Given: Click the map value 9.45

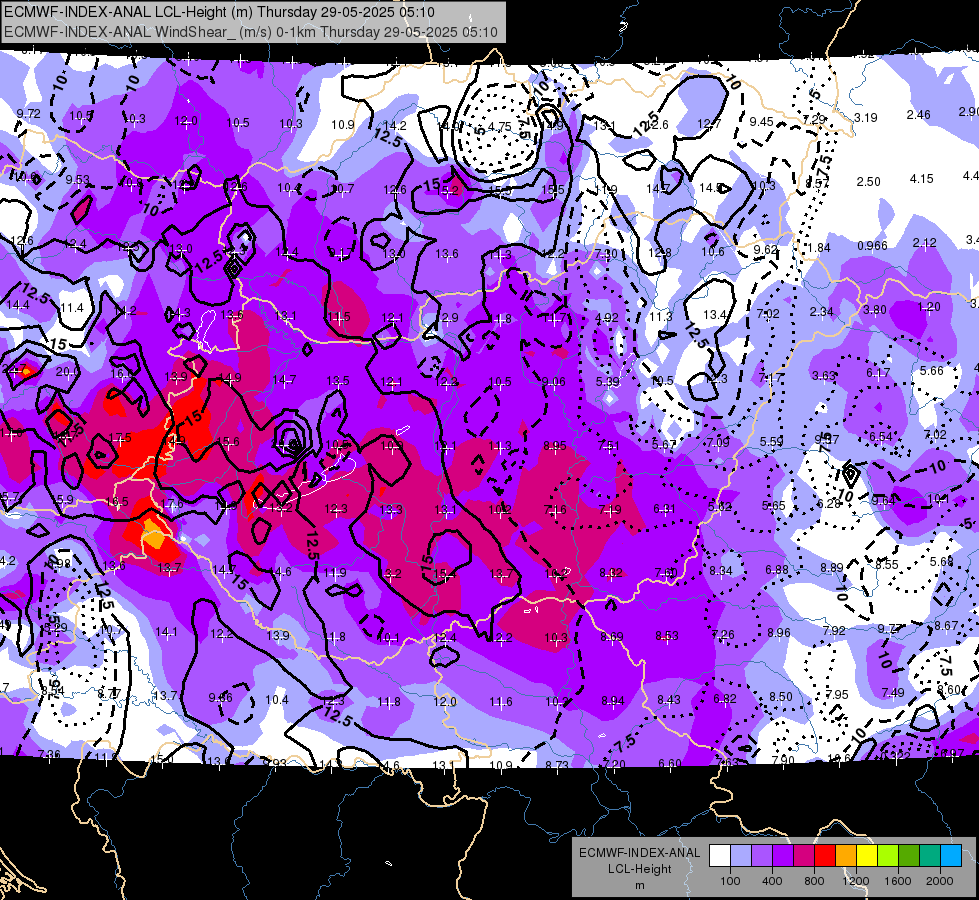Looking at the screenshot, I should [761, 121].
